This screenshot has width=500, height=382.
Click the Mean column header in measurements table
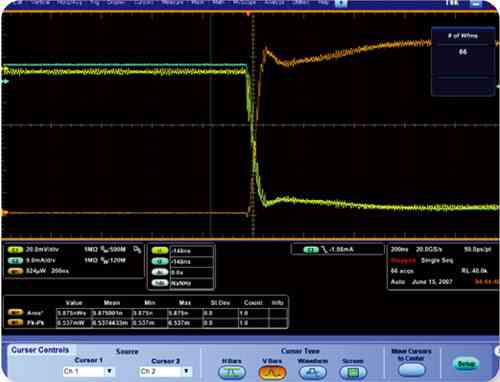click(x=112, y=303)
